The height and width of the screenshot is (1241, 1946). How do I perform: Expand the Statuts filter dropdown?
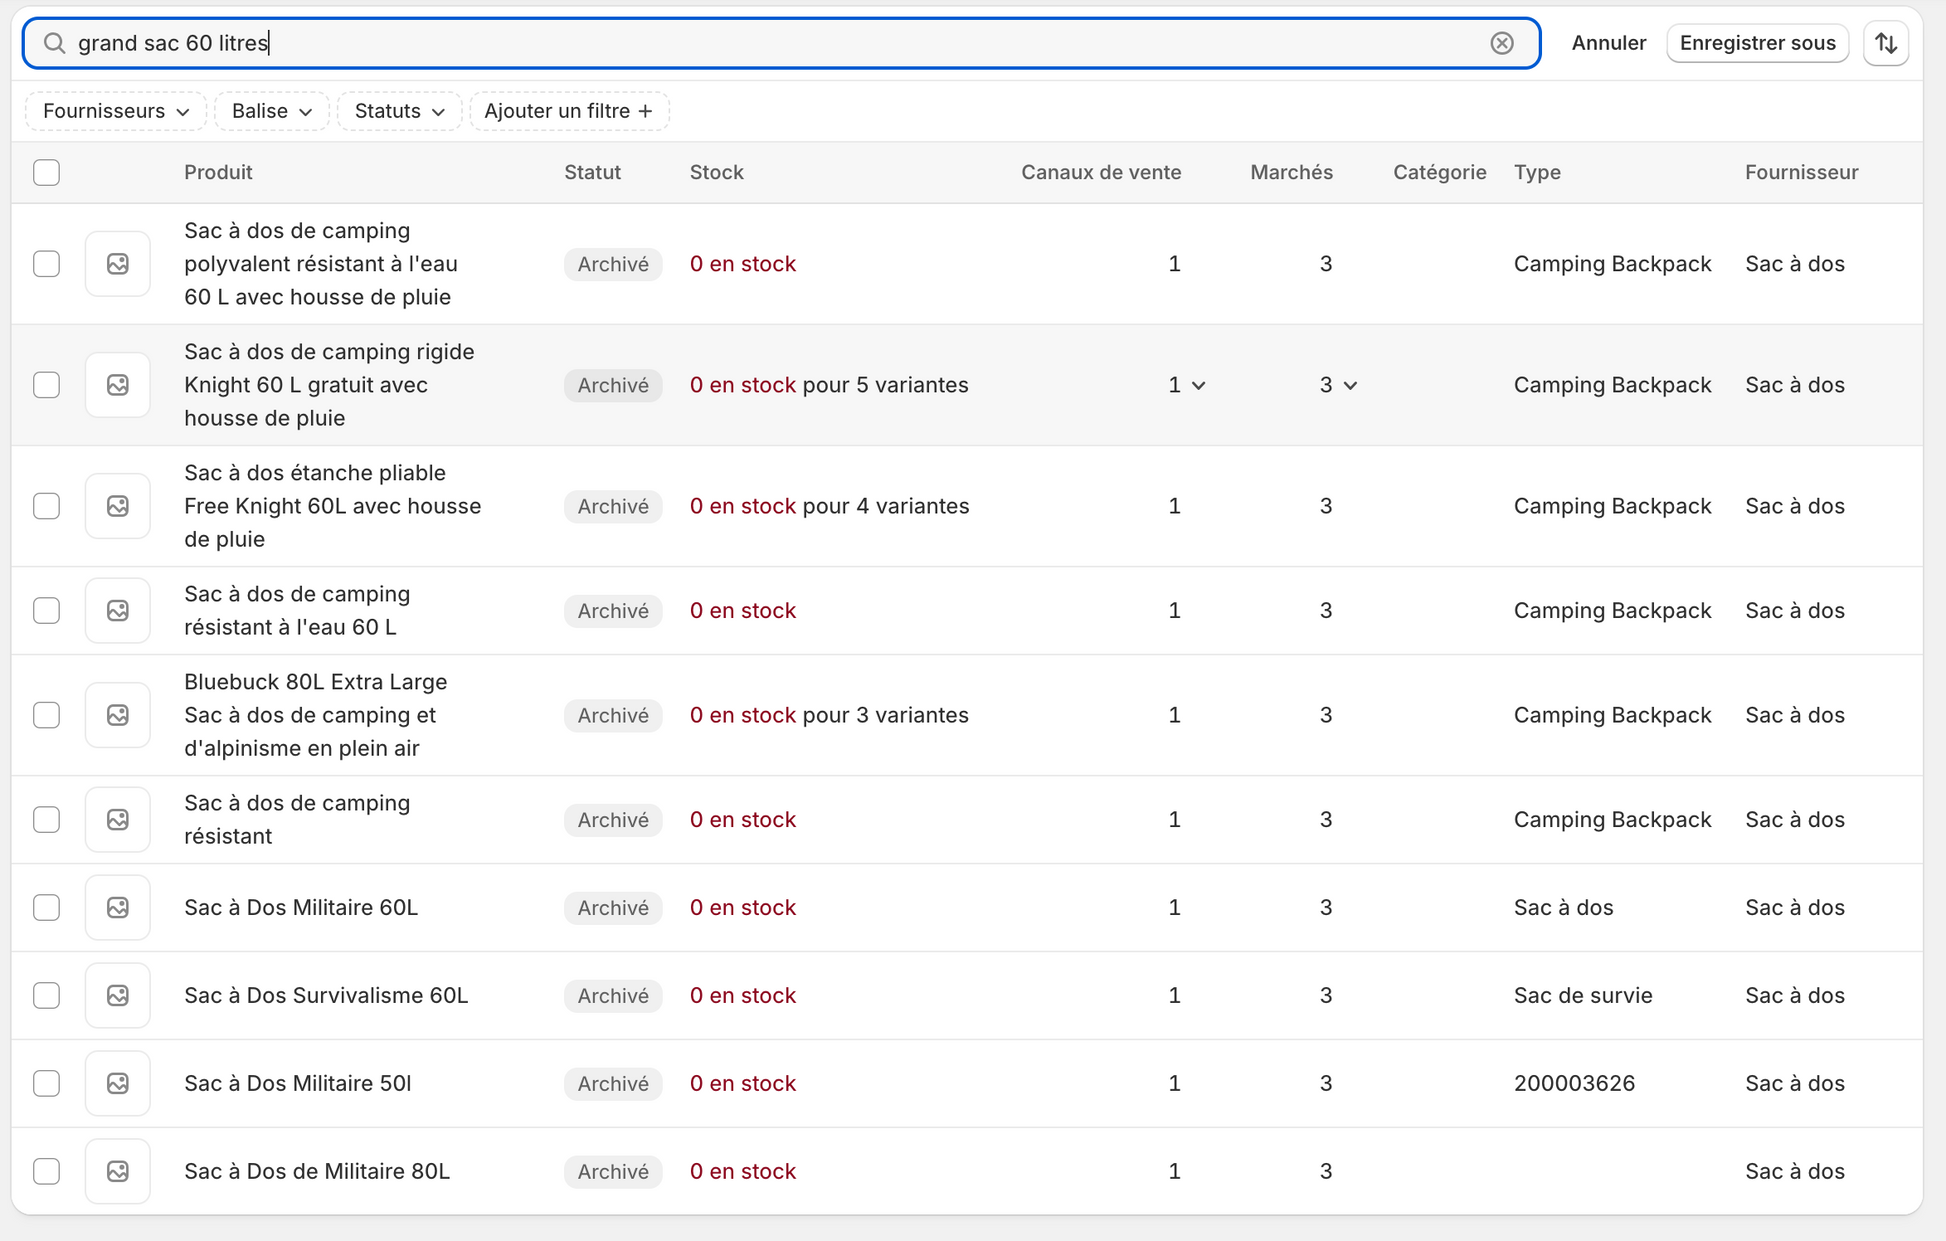point(399,111)
